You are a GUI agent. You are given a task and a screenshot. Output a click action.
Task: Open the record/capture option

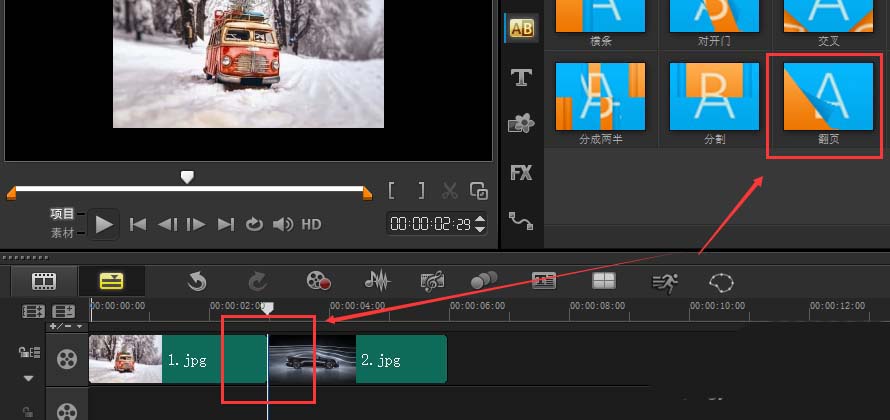[x=318, y=281]
